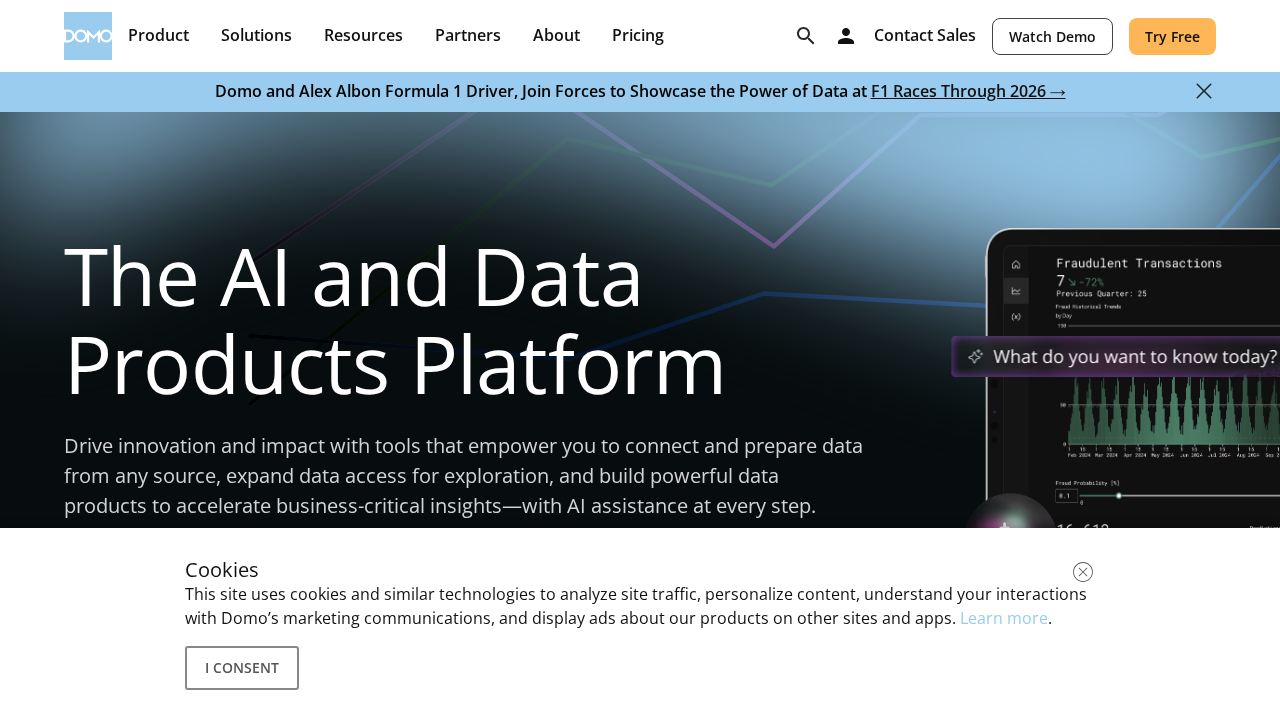Expand the Resources dropdown
Screen dimensions: 1280x720
(363, 33)
